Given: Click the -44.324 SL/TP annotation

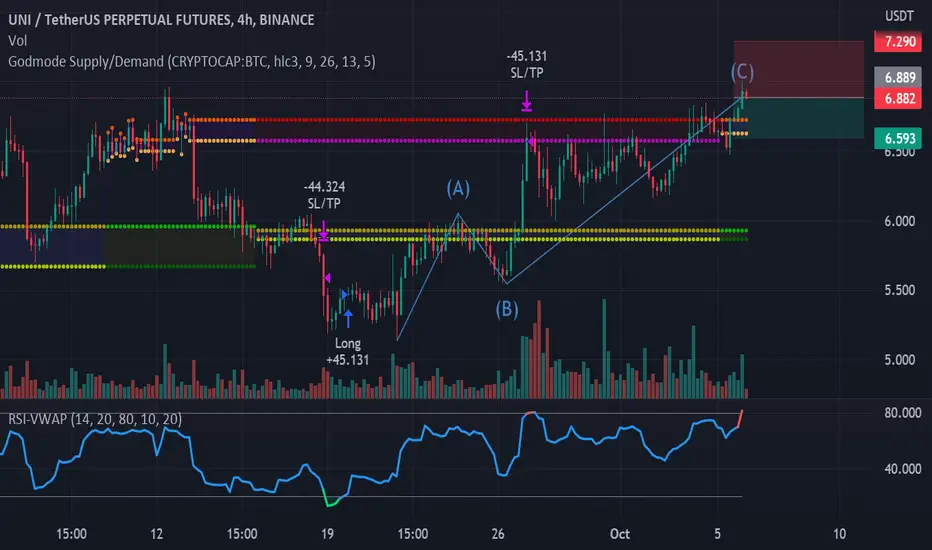Looking at the screenshot, I should pyautogui.click(x=324, y=195).
